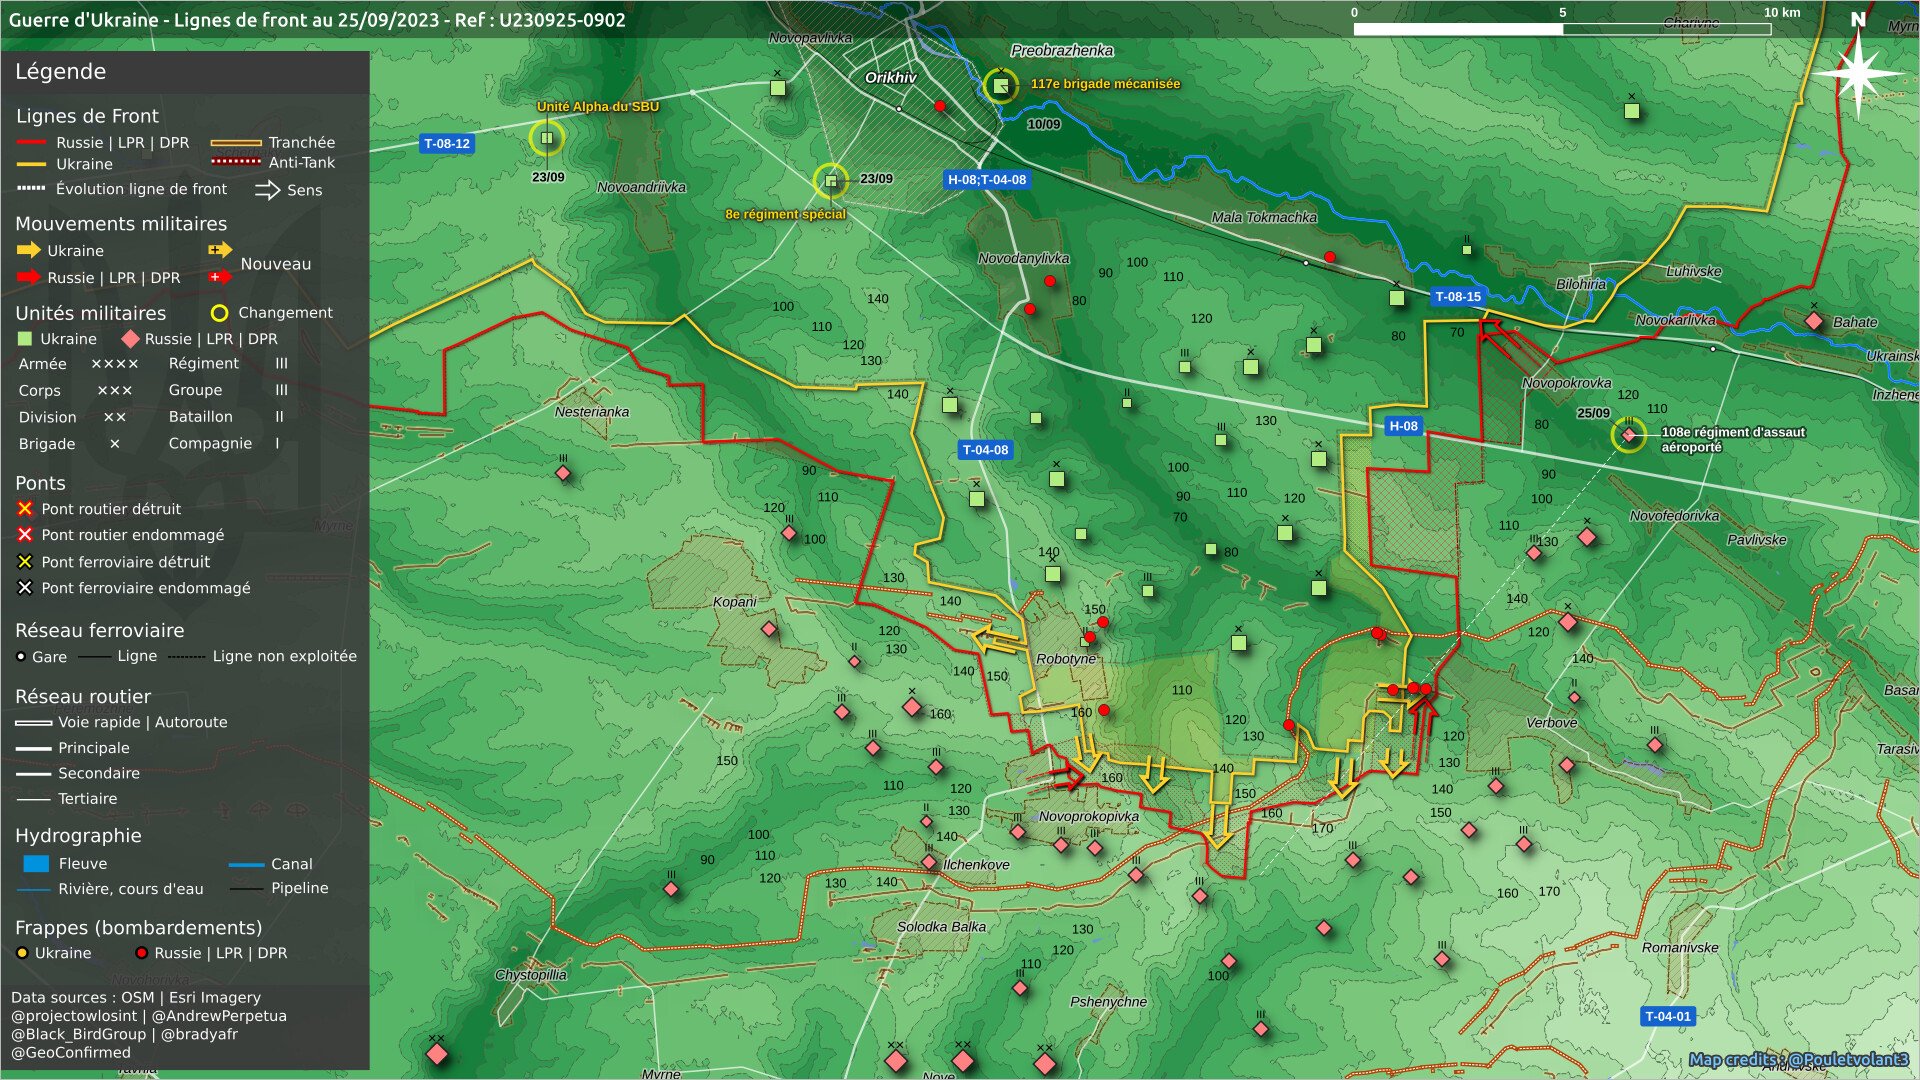Click the red Russie front line swatch

tap(32, 143)
